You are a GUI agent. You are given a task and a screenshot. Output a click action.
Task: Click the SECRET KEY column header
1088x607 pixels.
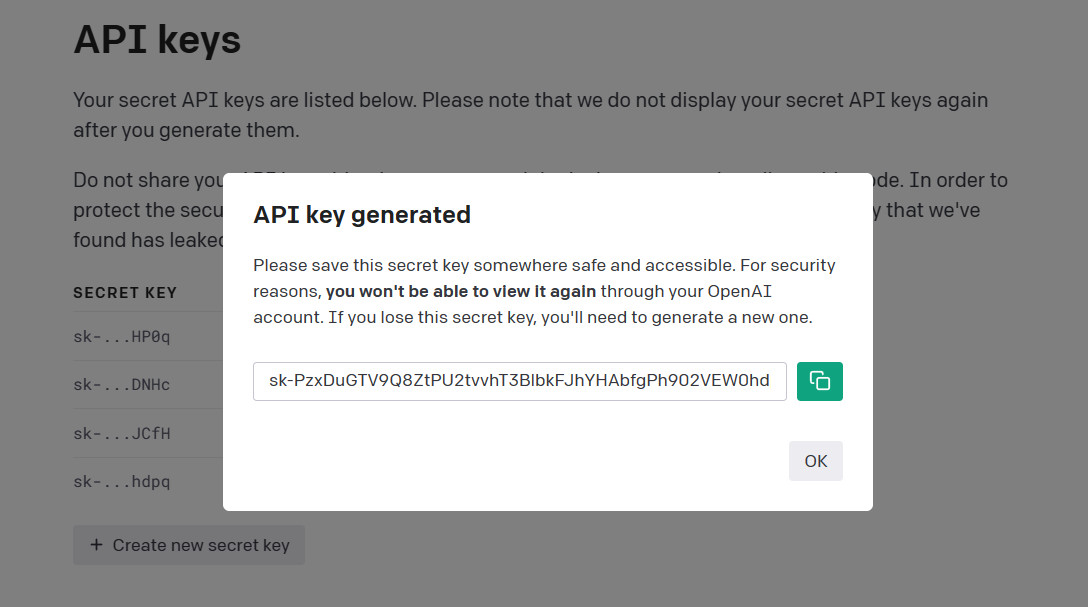pyautogui.click(x=125, y=293)
